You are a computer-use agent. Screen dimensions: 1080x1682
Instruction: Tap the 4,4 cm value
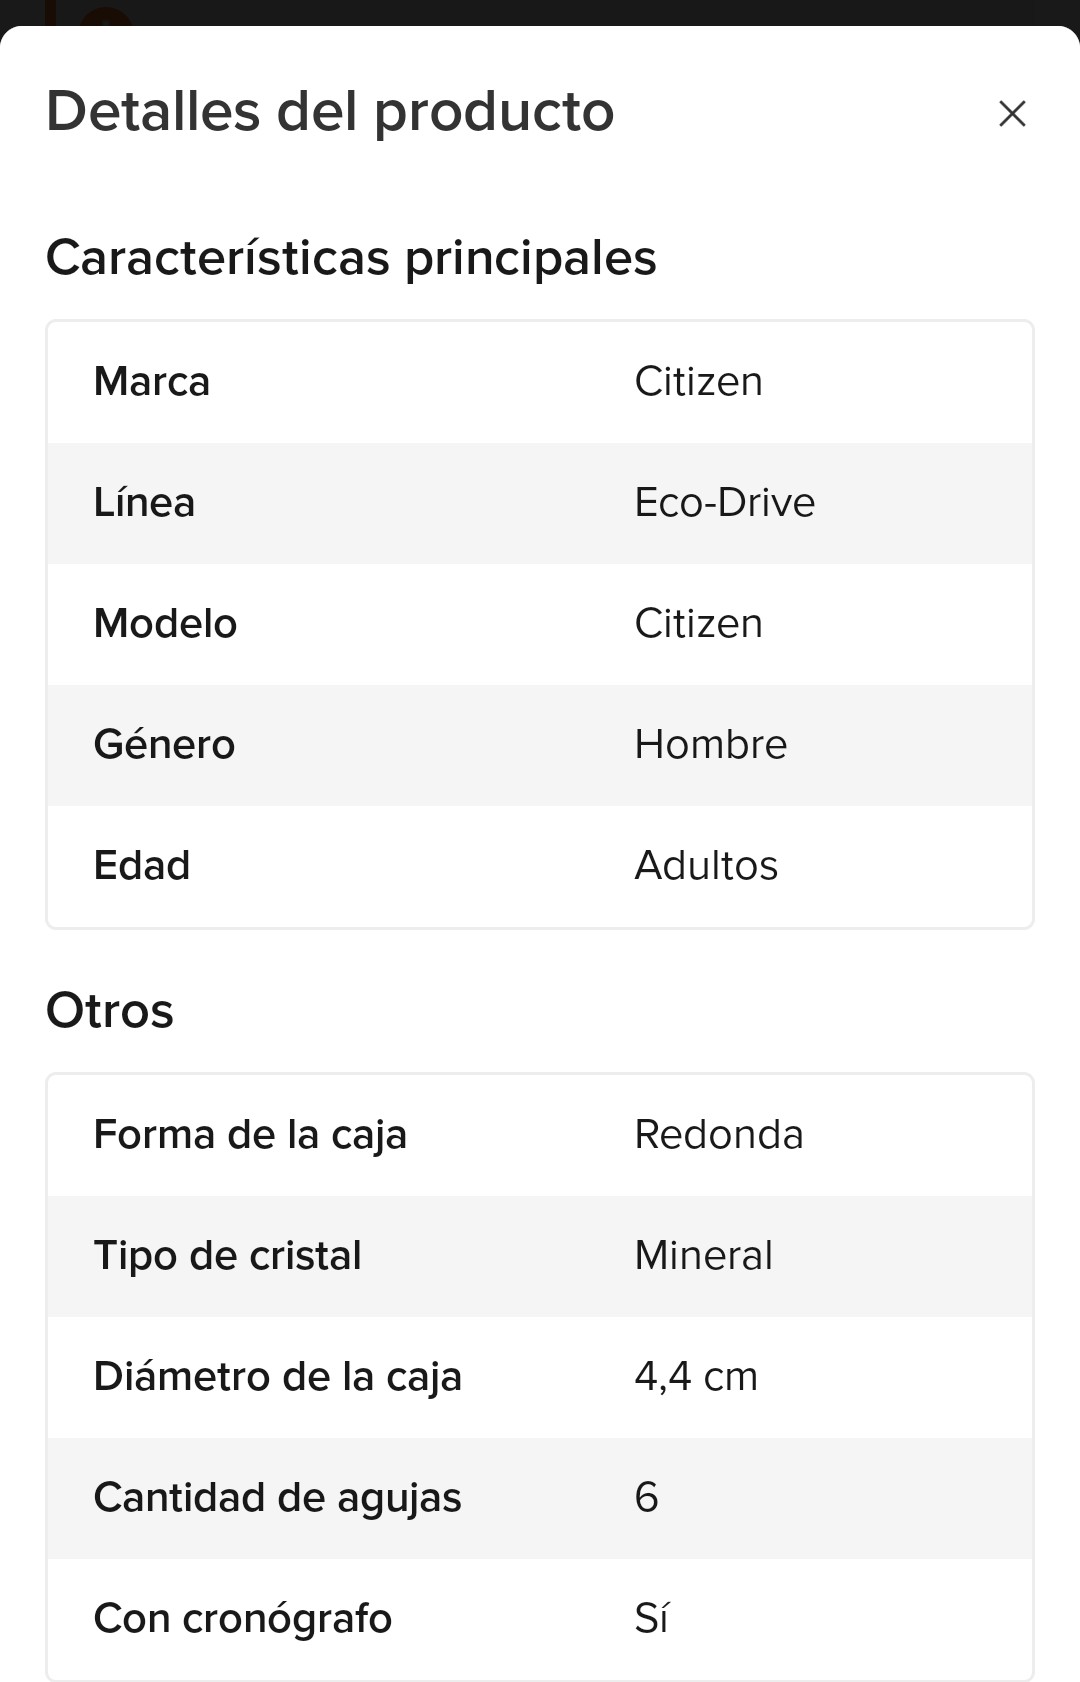click(x=696, y=1377)
